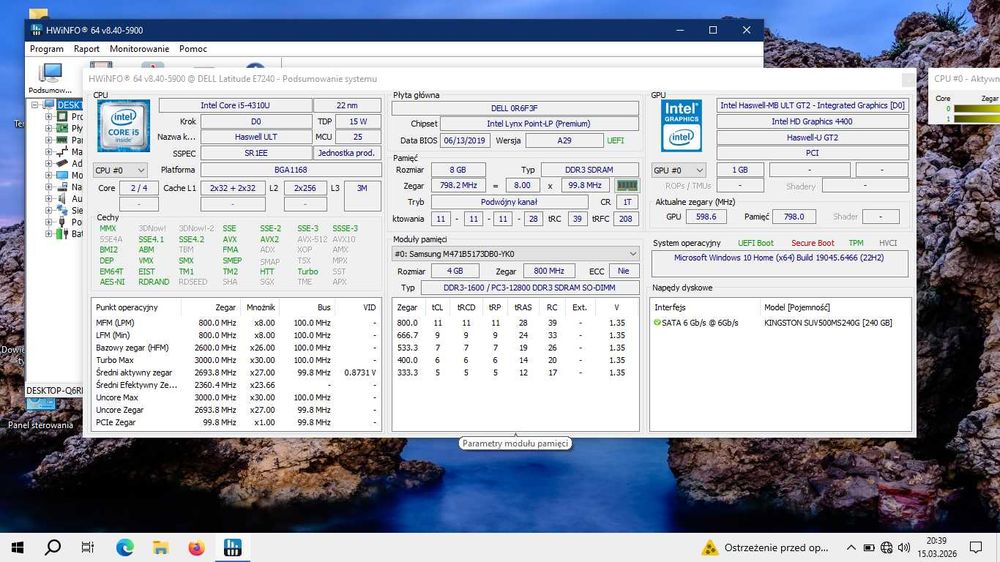The height and width of the screenshot is (562, 1000).
Task: Show hidden tray icons chevron
Action: pos(851,547)
